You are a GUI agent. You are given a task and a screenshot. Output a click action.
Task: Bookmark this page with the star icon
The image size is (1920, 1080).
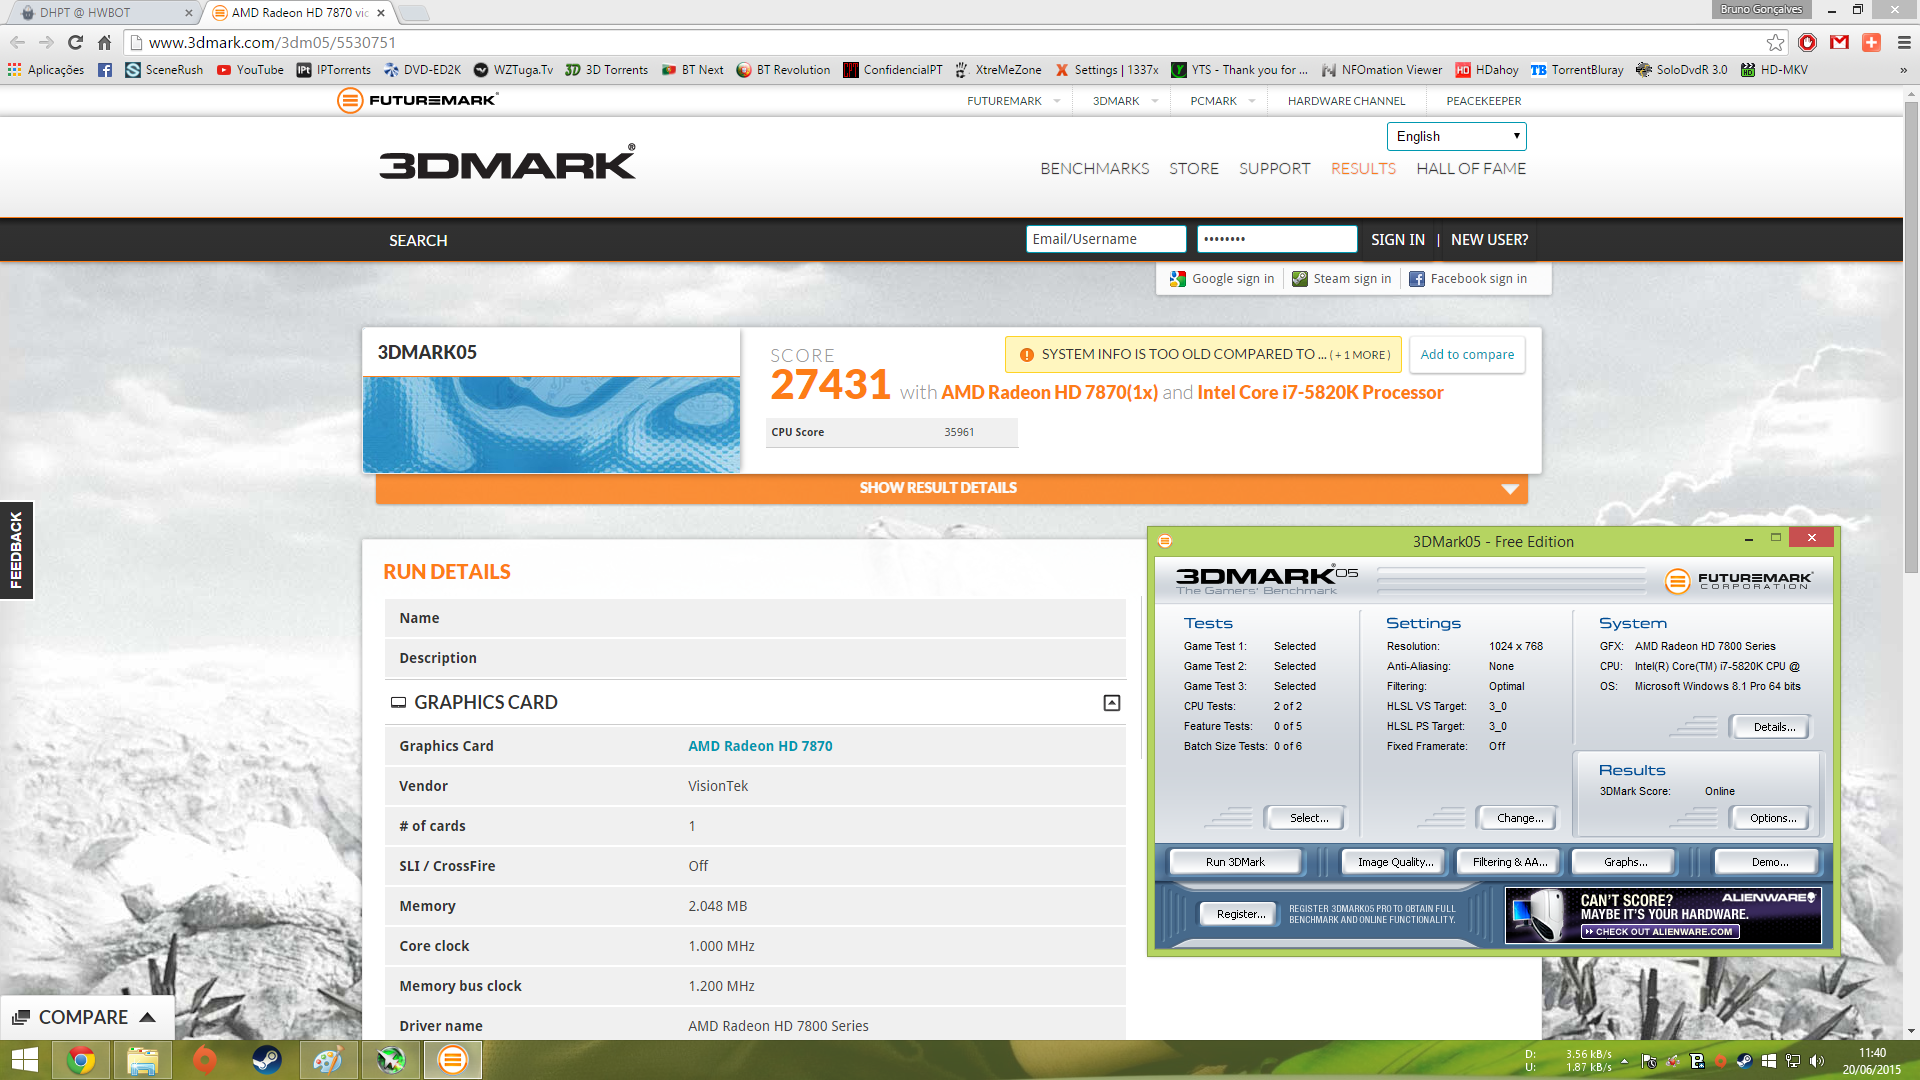click(1775, 42)
